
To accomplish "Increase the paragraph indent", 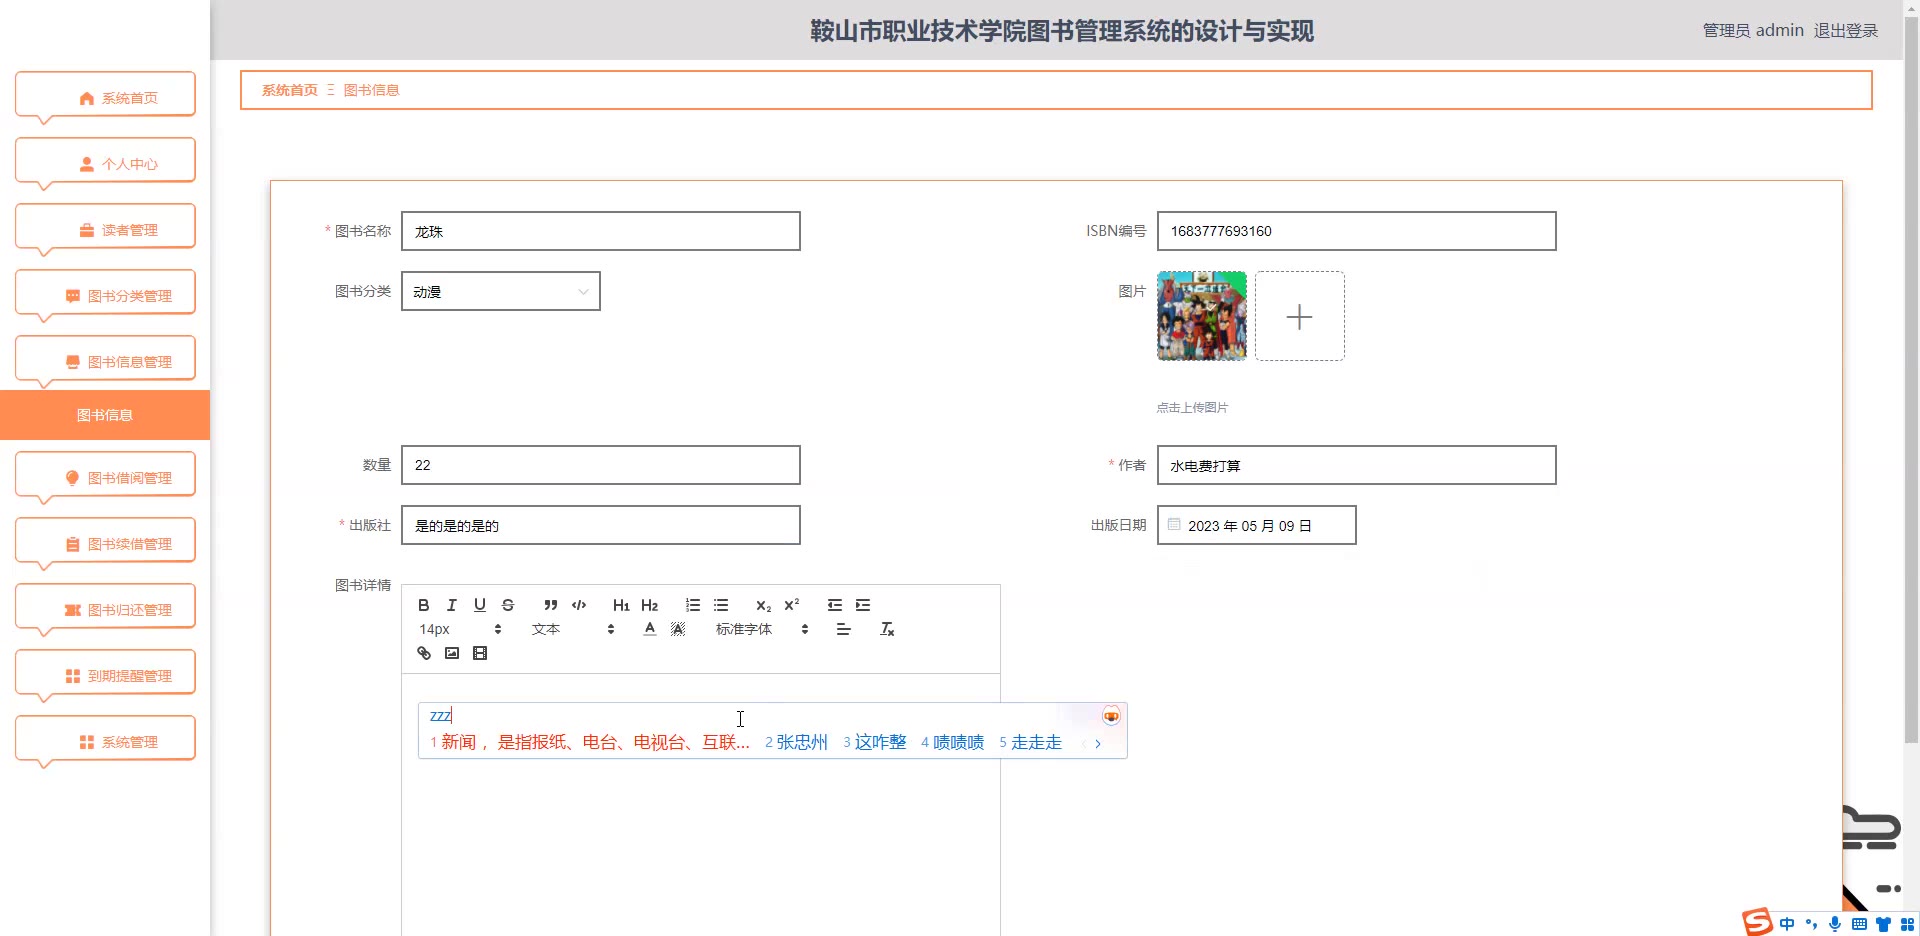I will (862, 605).
